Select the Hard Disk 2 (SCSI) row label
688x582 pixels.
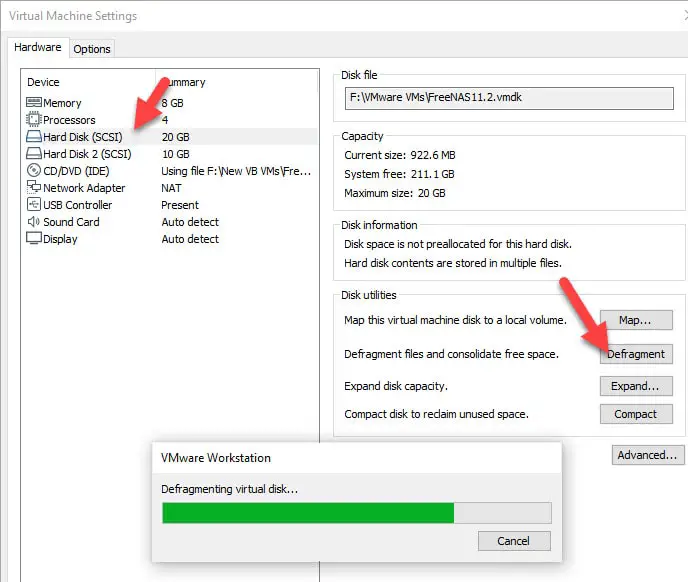(87, 154)
